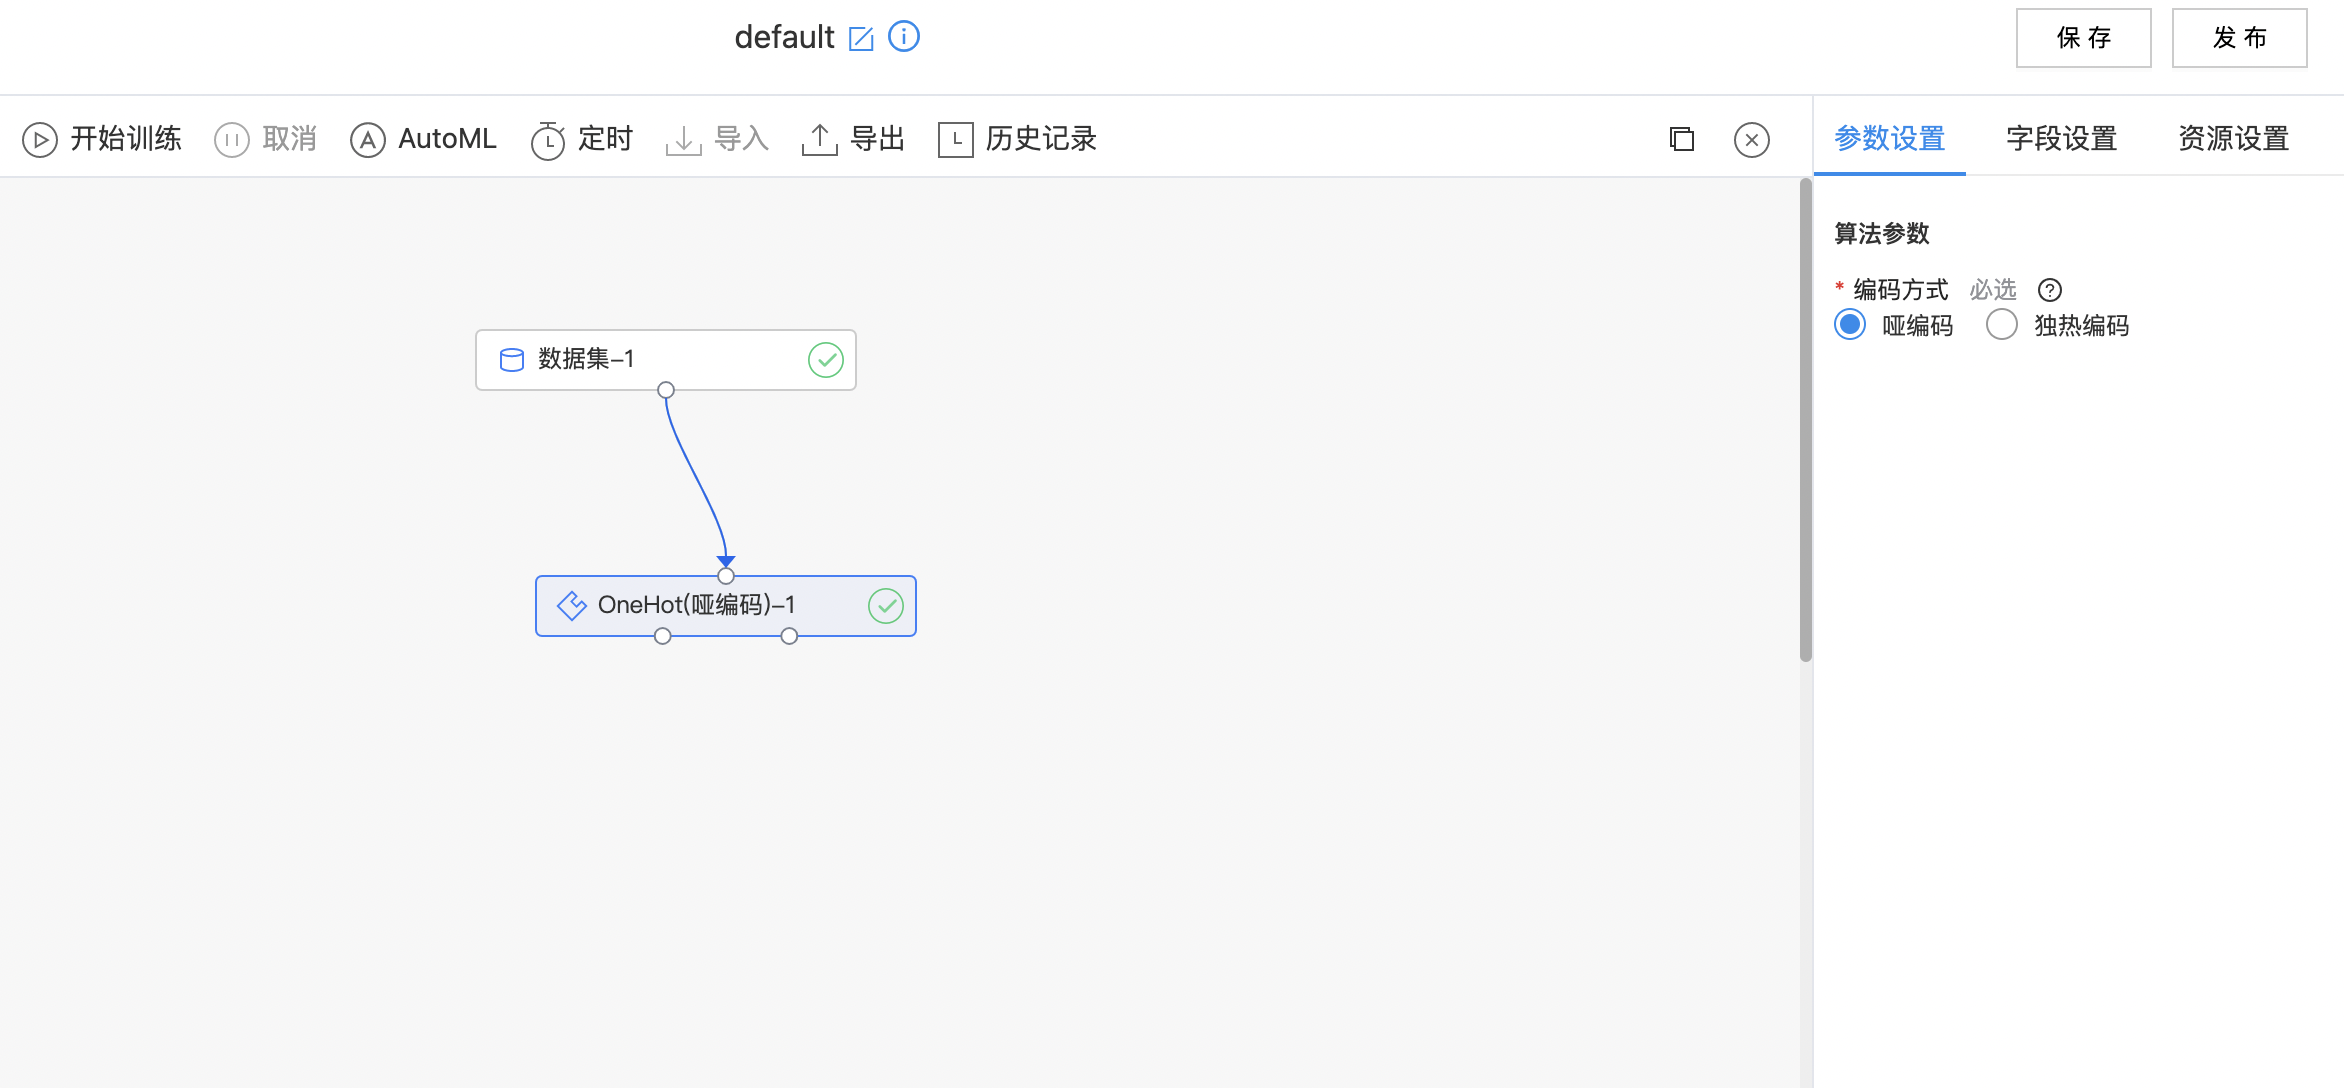Click the 导出 upload arrow icon
Viewport: 2344px width, 1088px height.
tap(820, 140)
